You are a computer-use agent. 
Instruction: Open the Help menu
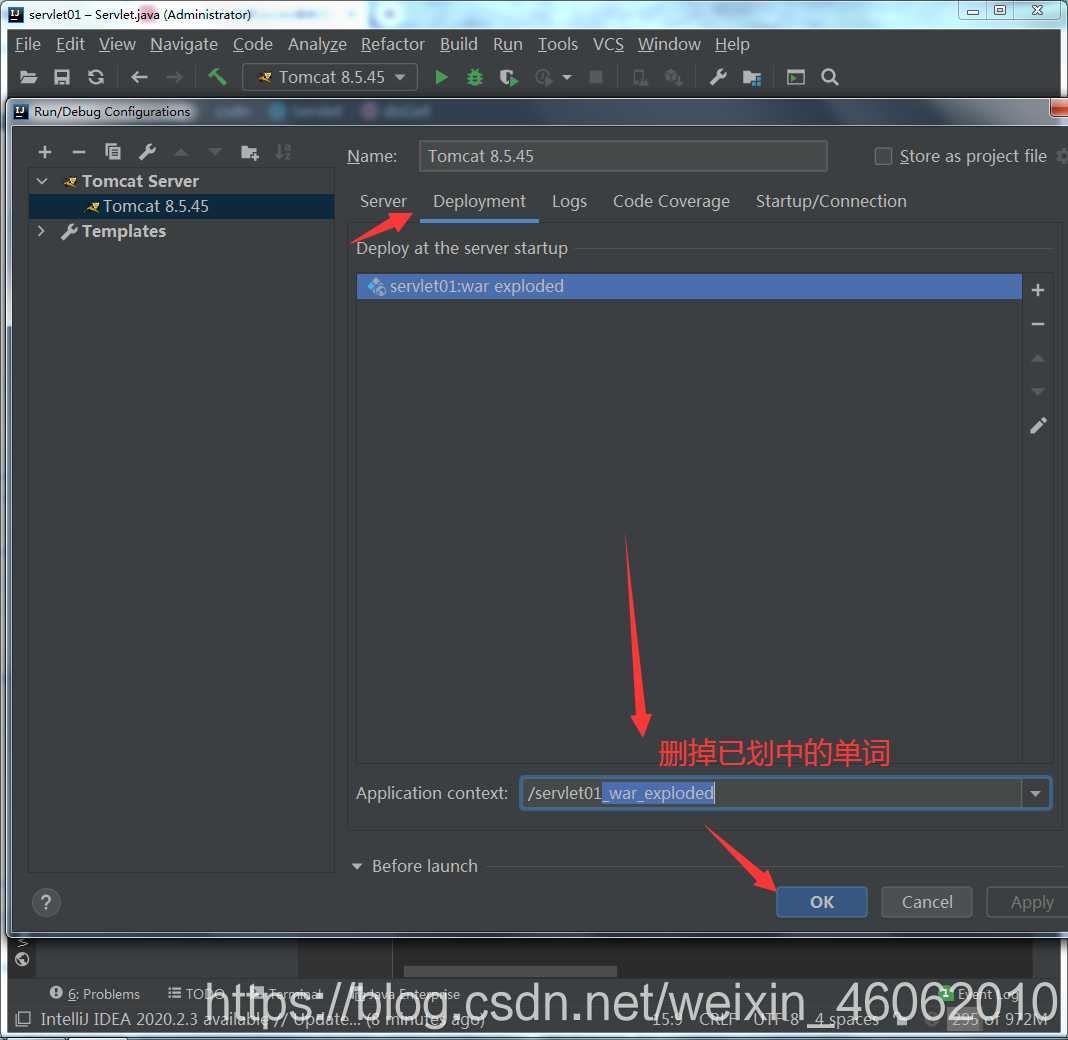pos(732,44)
